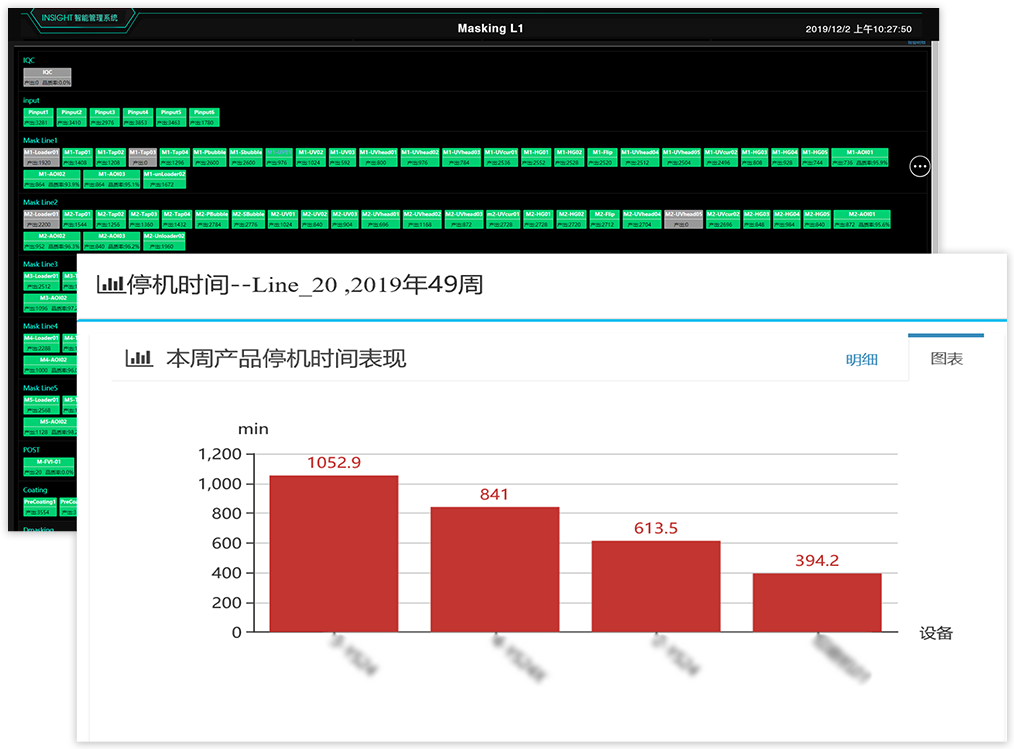Select the gray M1-Tap03 machine tile
This screenshot has height=749, width=1014.
141,157
